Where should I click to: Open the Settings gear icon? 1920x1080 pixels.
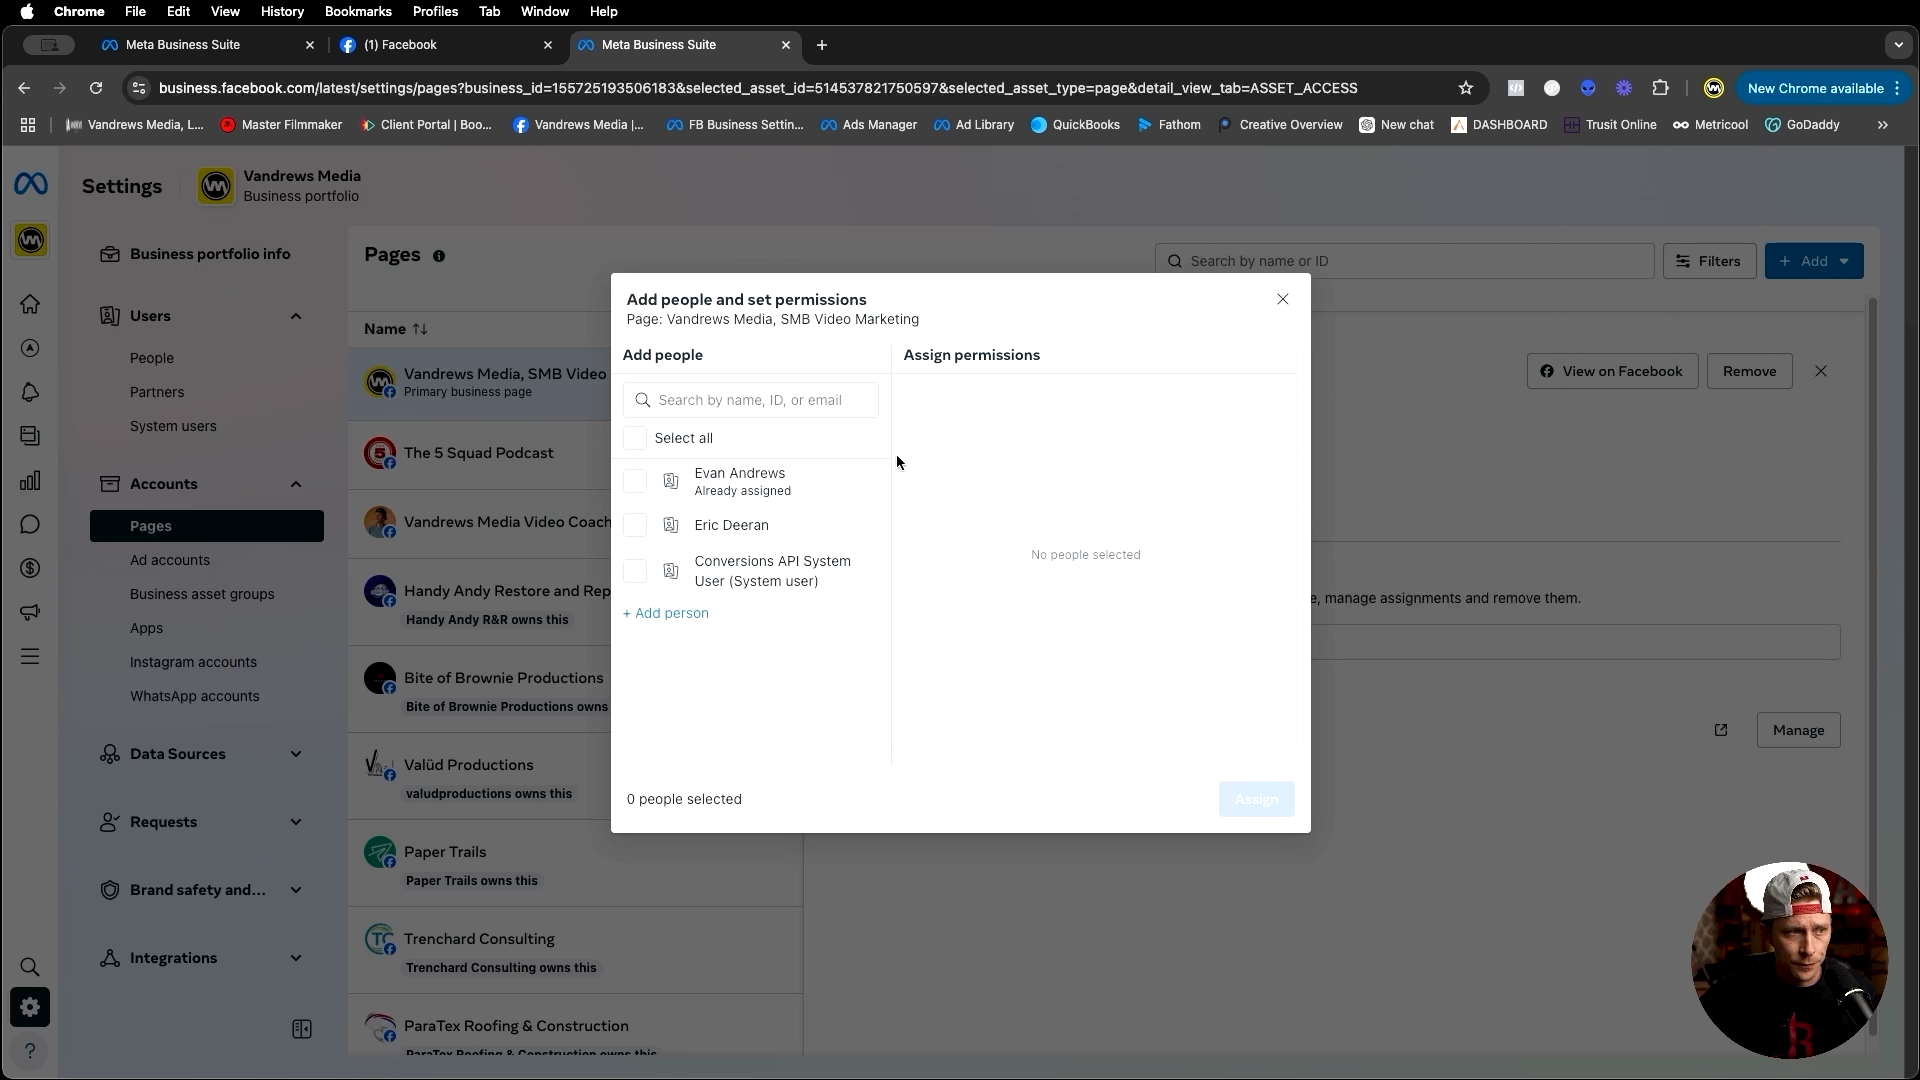30,1007
